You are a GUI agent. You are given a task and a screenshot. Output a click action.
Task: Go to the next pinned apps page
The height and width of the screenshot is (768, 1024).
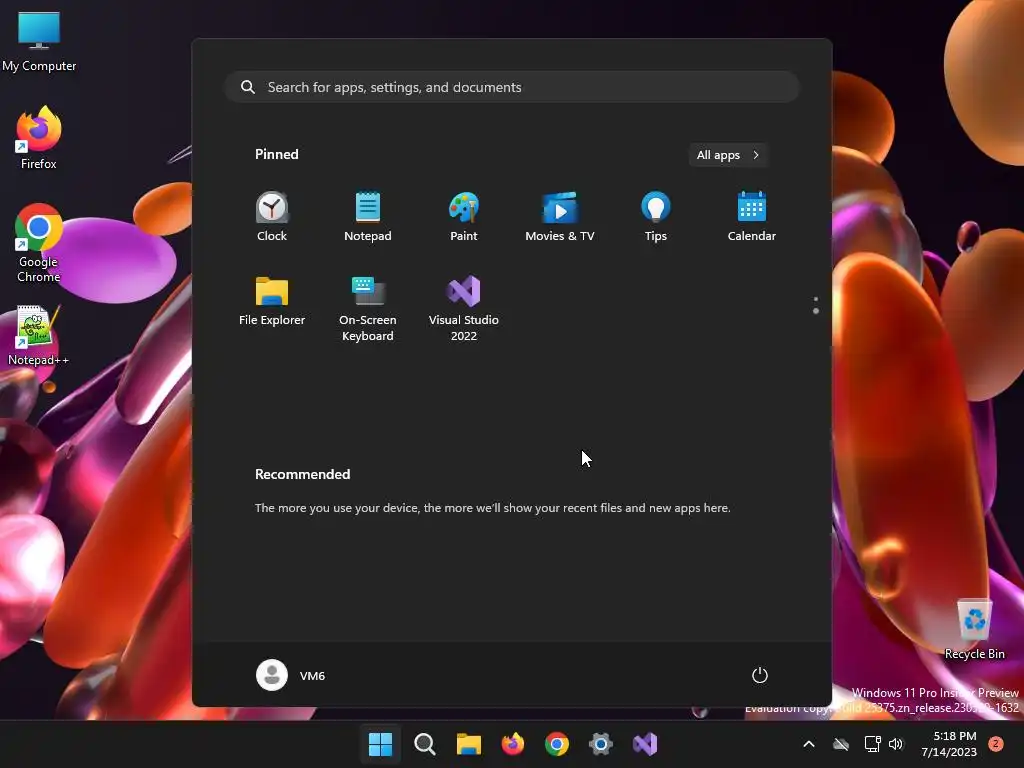coord(816,311)
